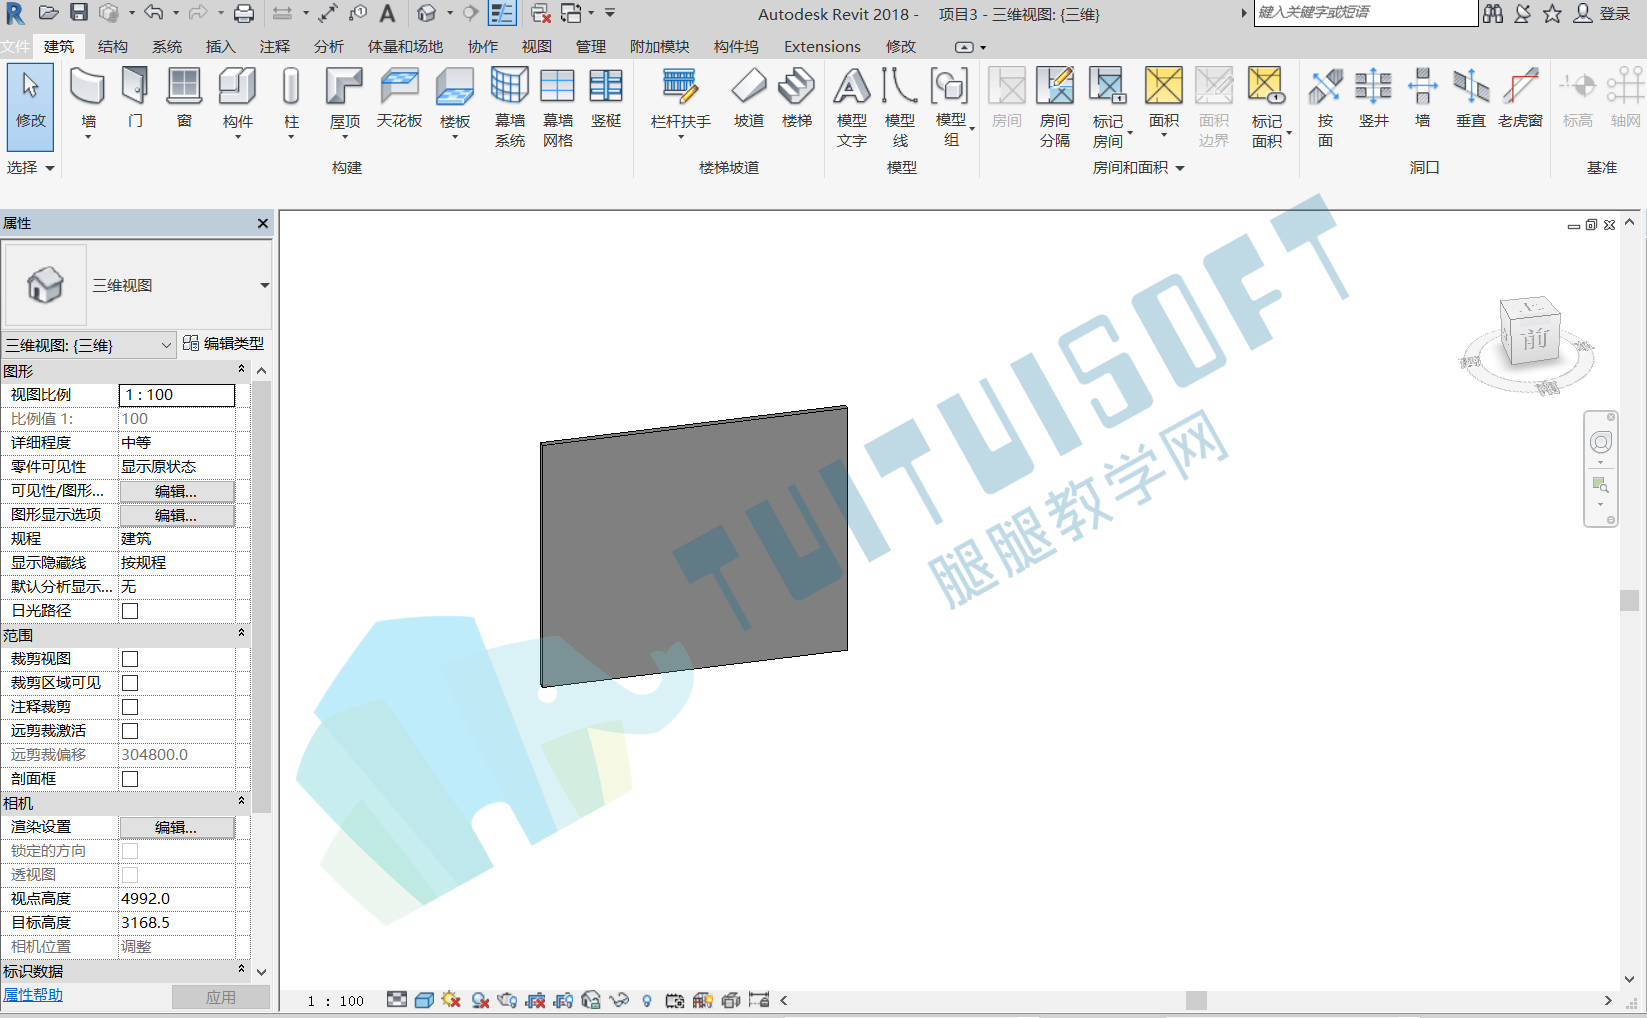The image size is (1647, 1018).
Task: Check 裁剪区域可见 crop region visible
Action: [x=130, y=683]
